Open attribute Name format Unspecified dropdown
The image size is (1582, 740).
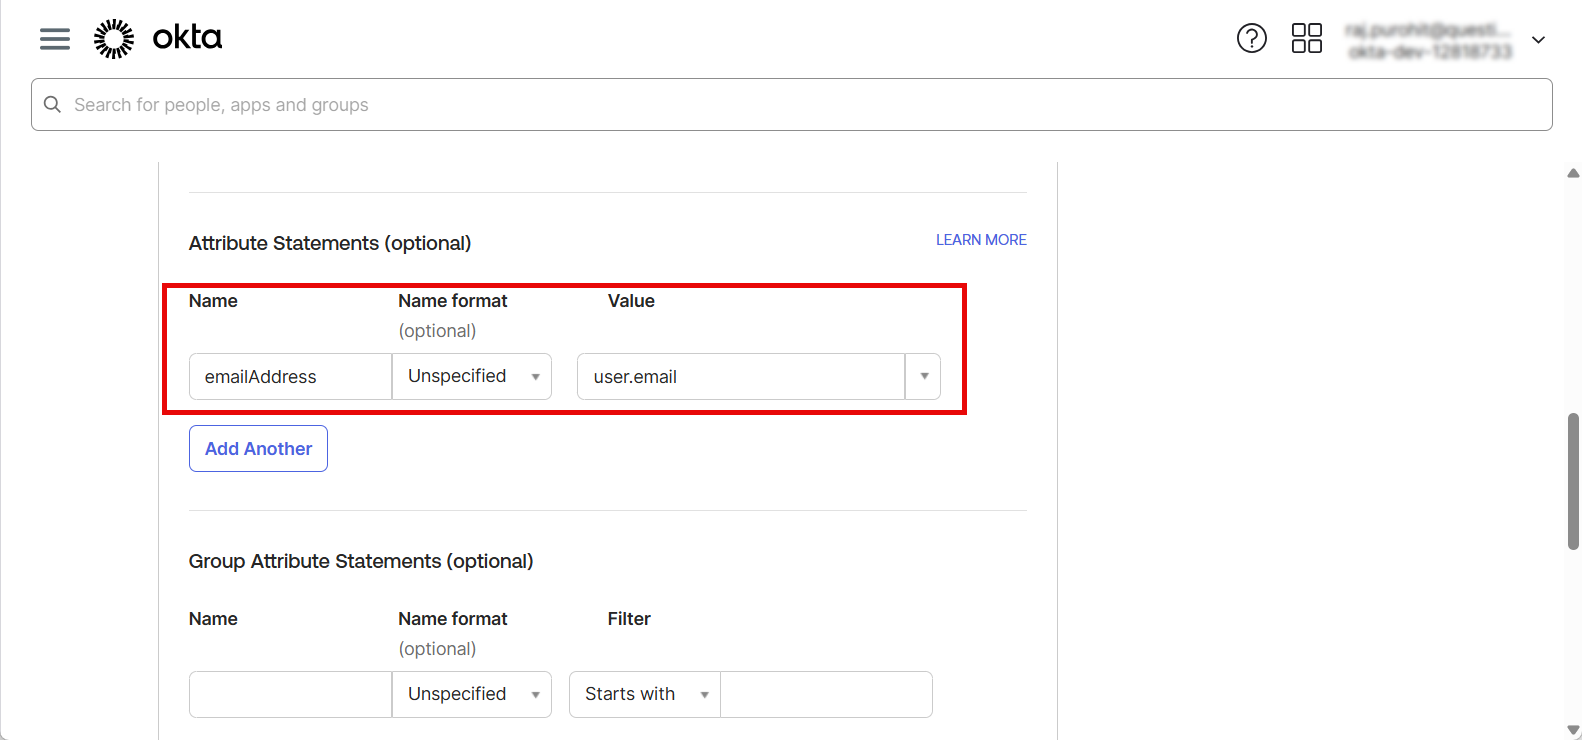[x=472, y=376]
